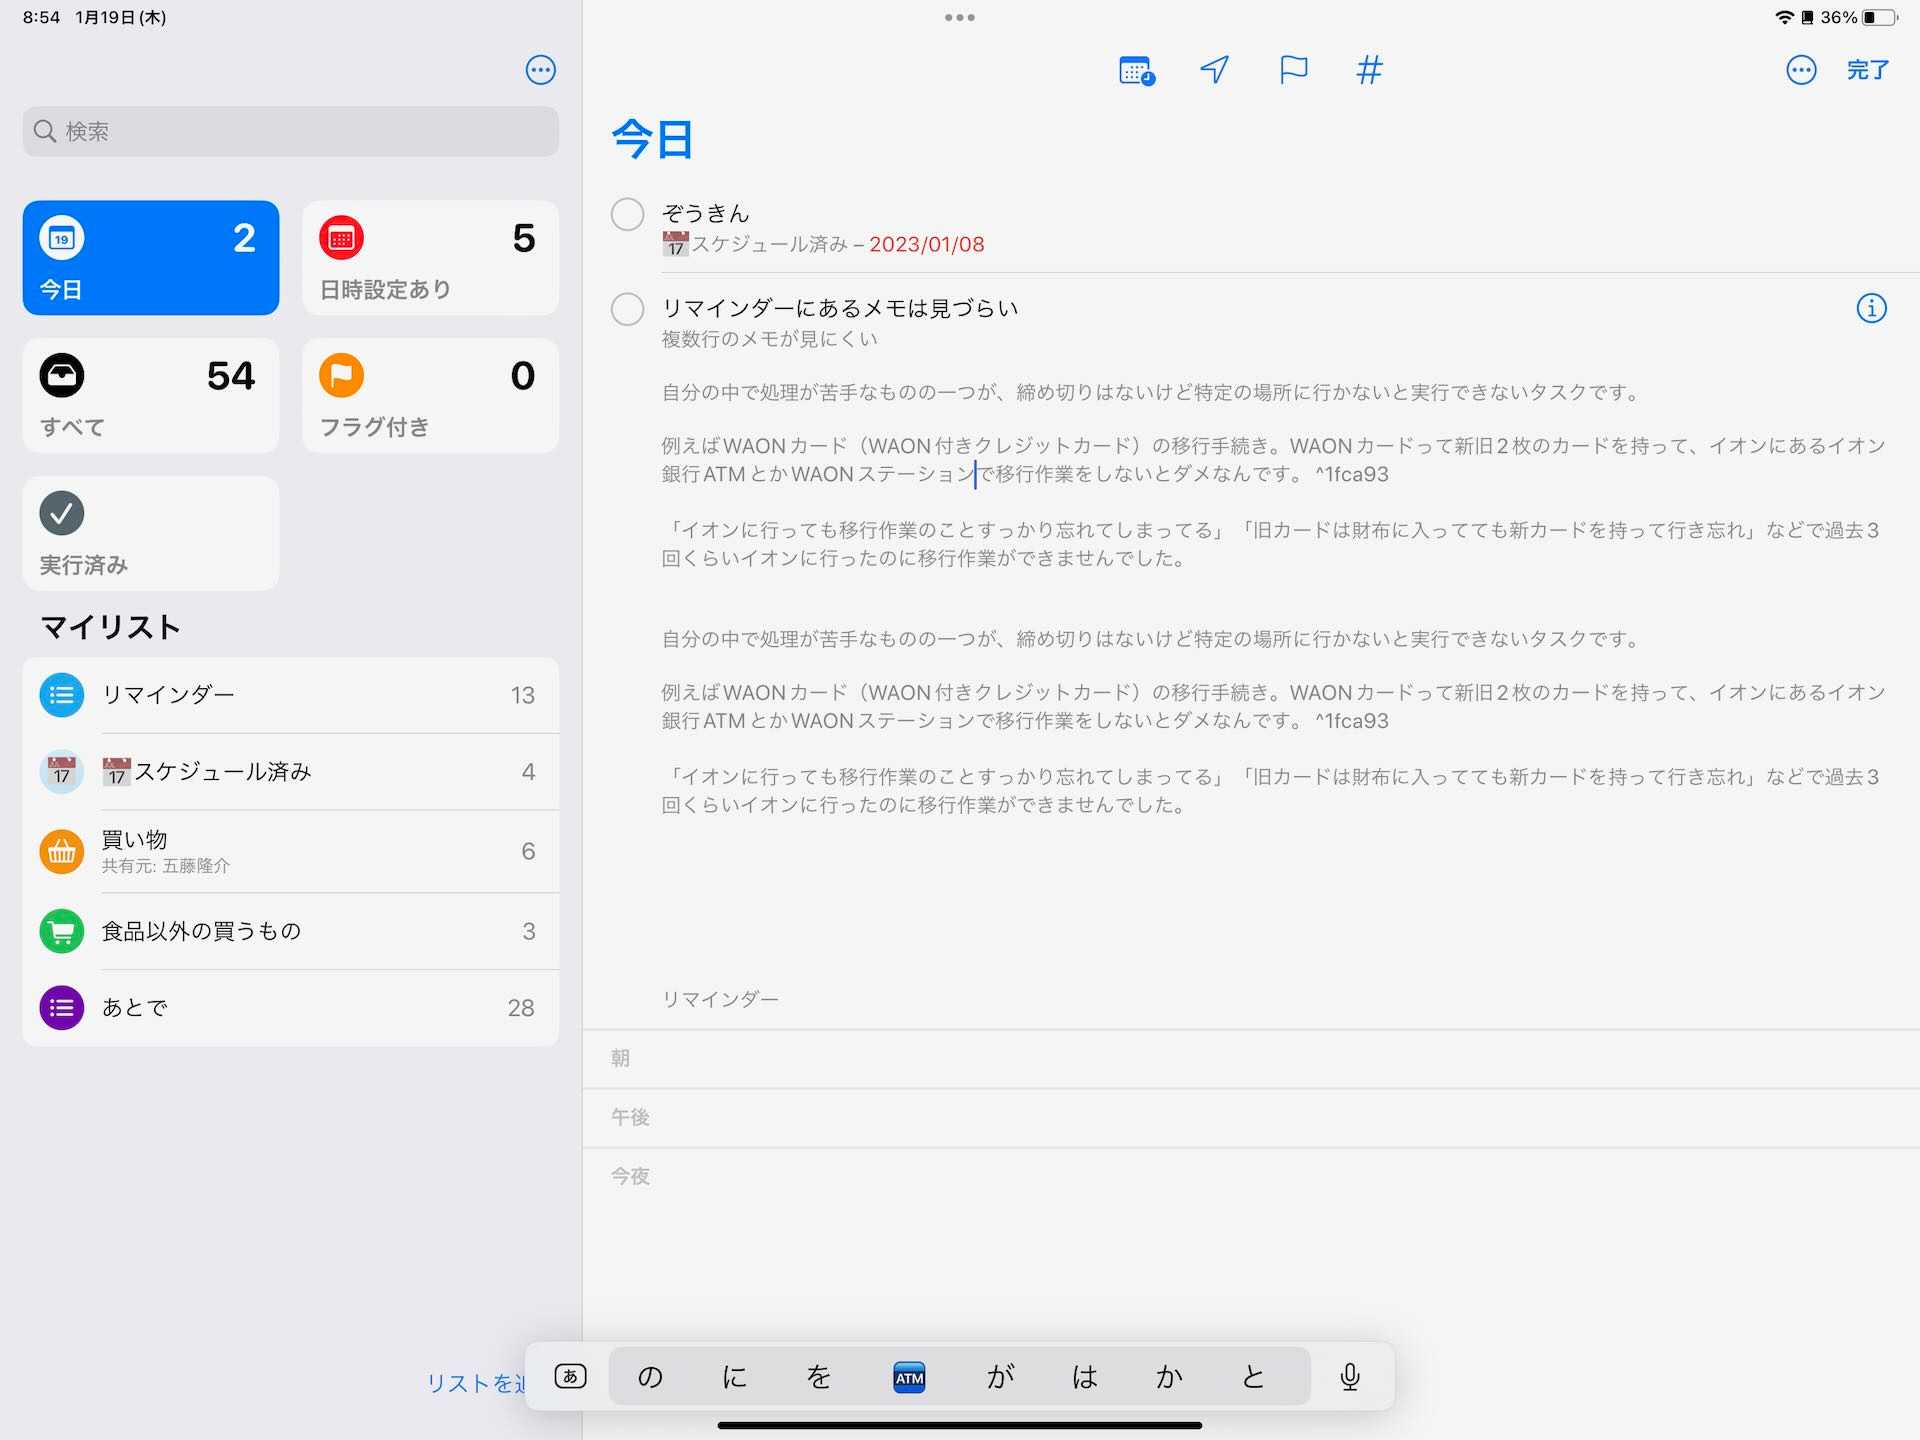Open the sidebar more options button
Screen dimensions: 1920x1440
540,70
